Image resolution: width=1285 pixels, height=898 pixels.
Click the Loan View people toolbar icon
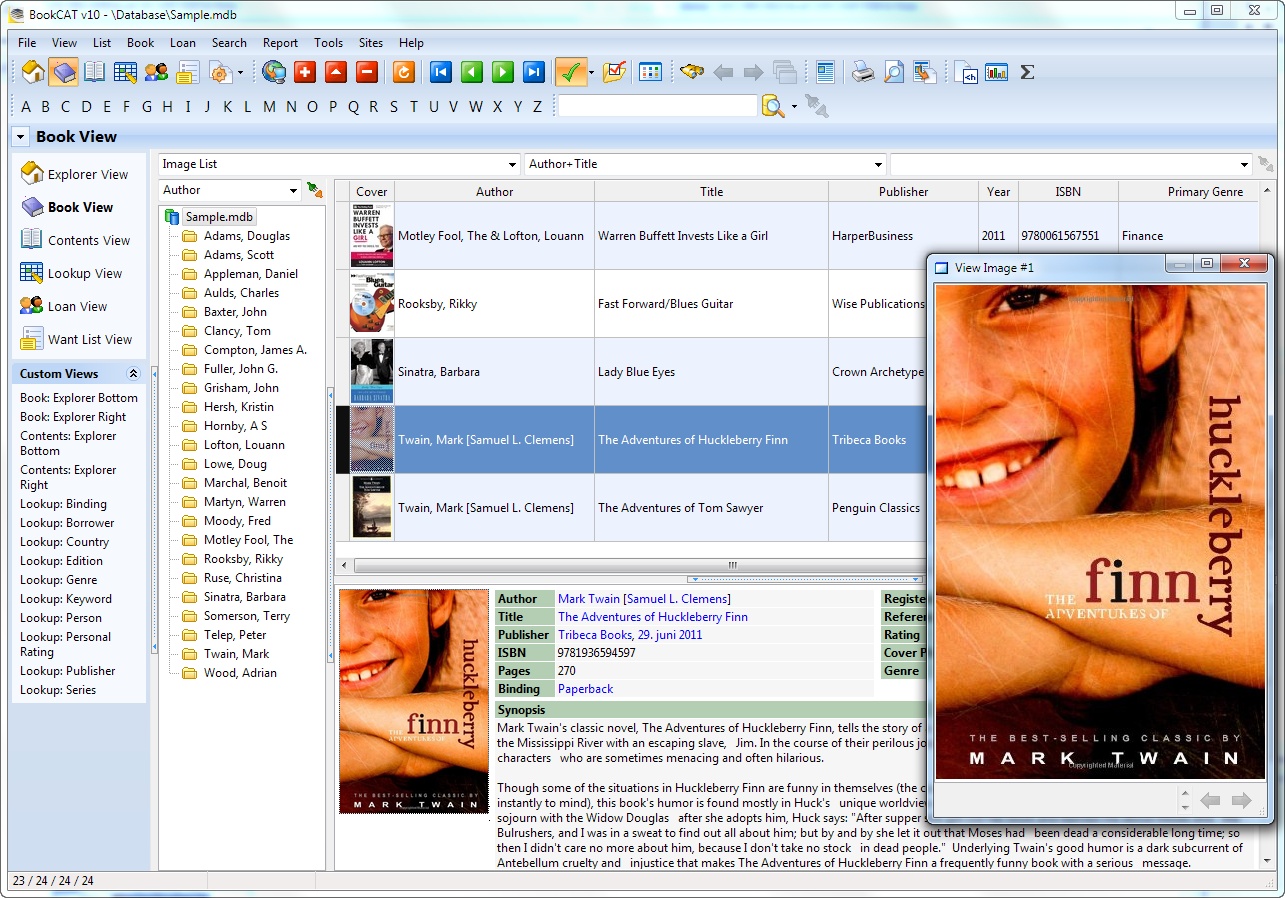[x=156, y=72]
